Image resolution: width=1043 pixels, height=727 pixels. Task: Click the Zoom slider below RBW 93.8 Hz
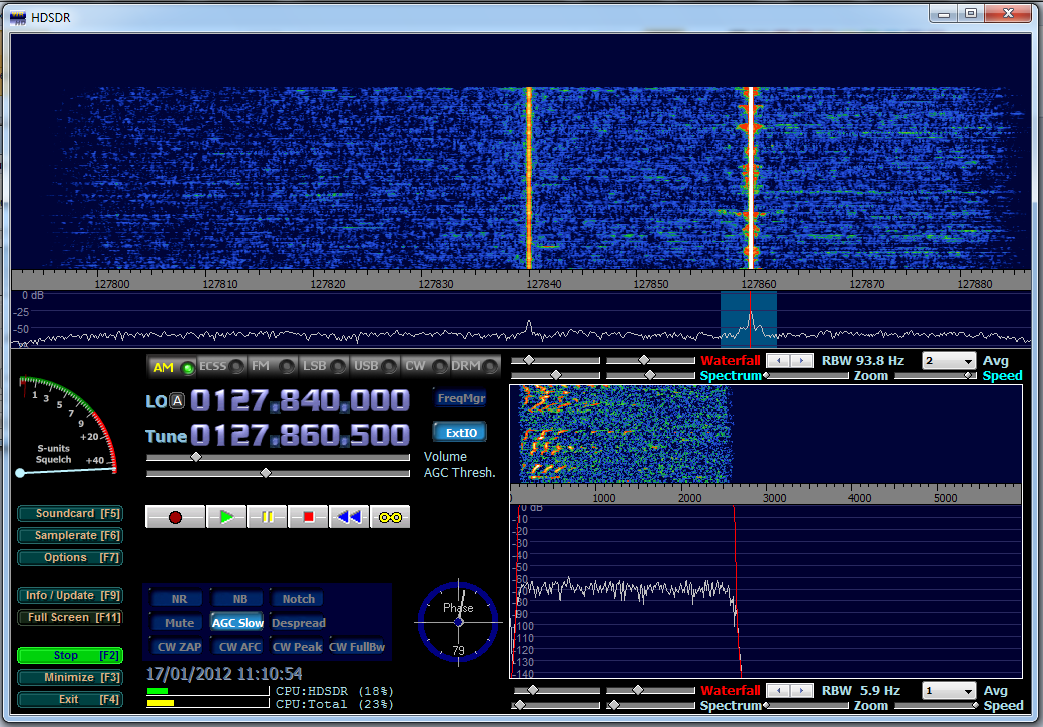click(806, 376)
